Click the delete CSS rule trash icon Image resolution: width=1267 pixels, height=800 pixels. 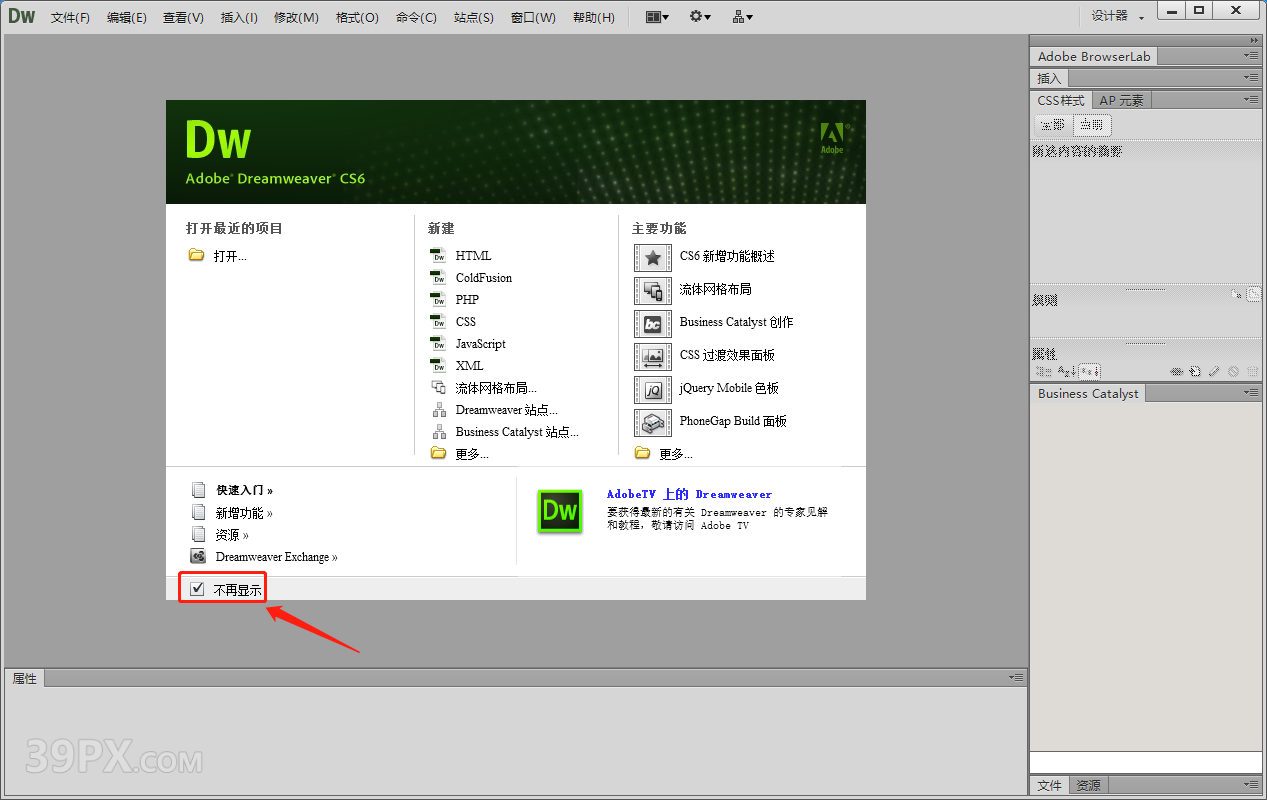tap(1252, 371)
